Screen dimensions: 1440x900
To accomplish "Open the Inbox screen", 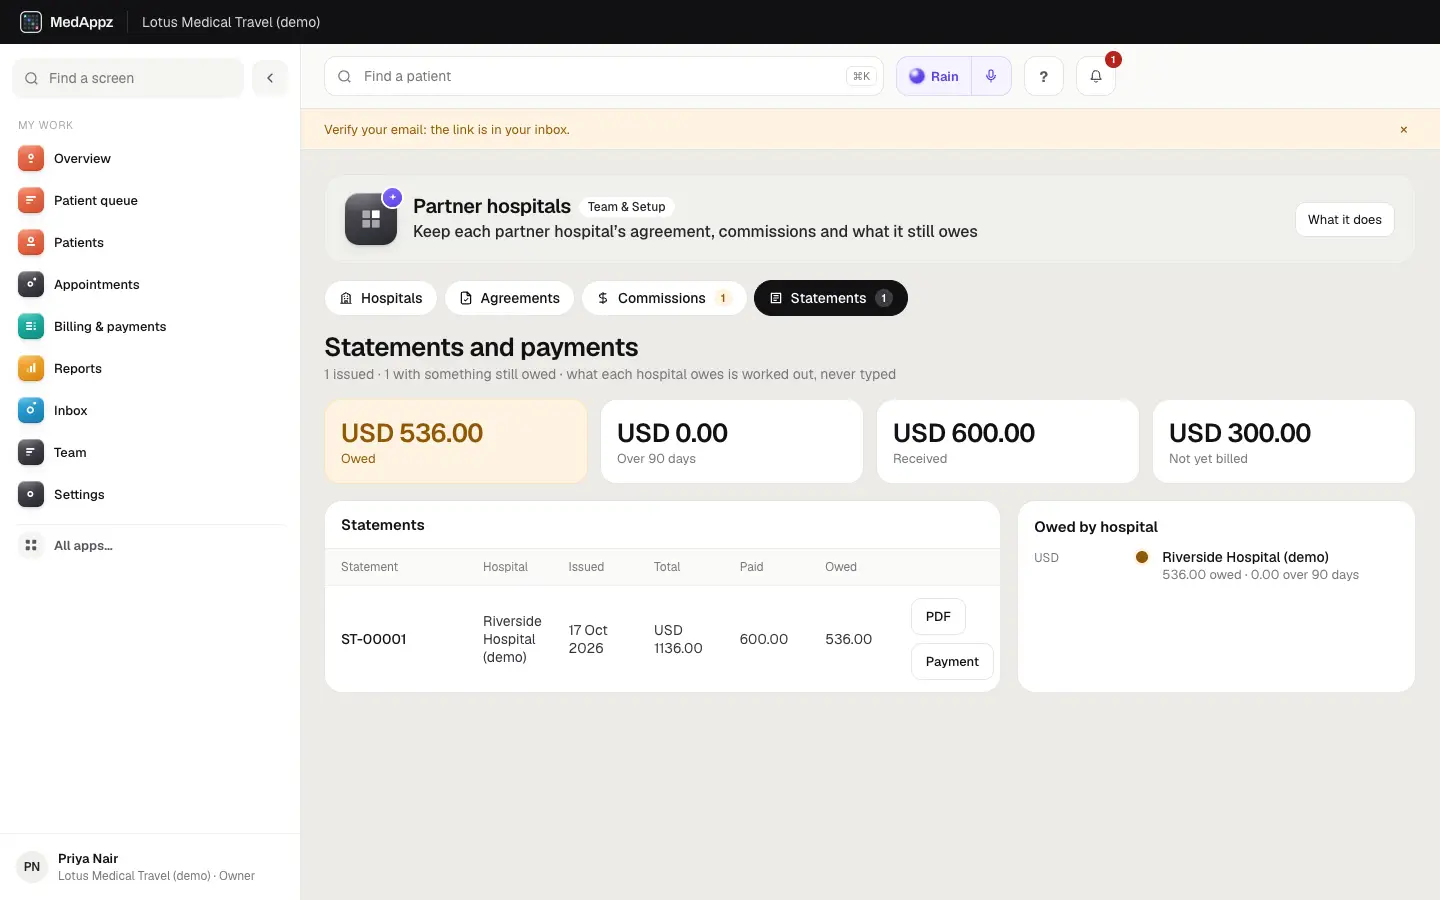I will pyautogui.click(x=150, y=411).
